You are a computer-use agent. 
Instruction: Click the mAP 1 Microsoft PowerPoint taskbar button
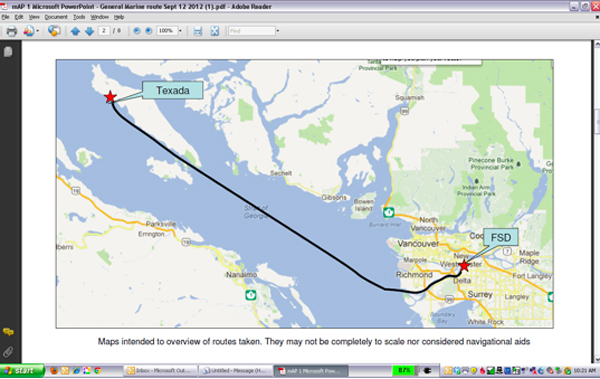311,371
